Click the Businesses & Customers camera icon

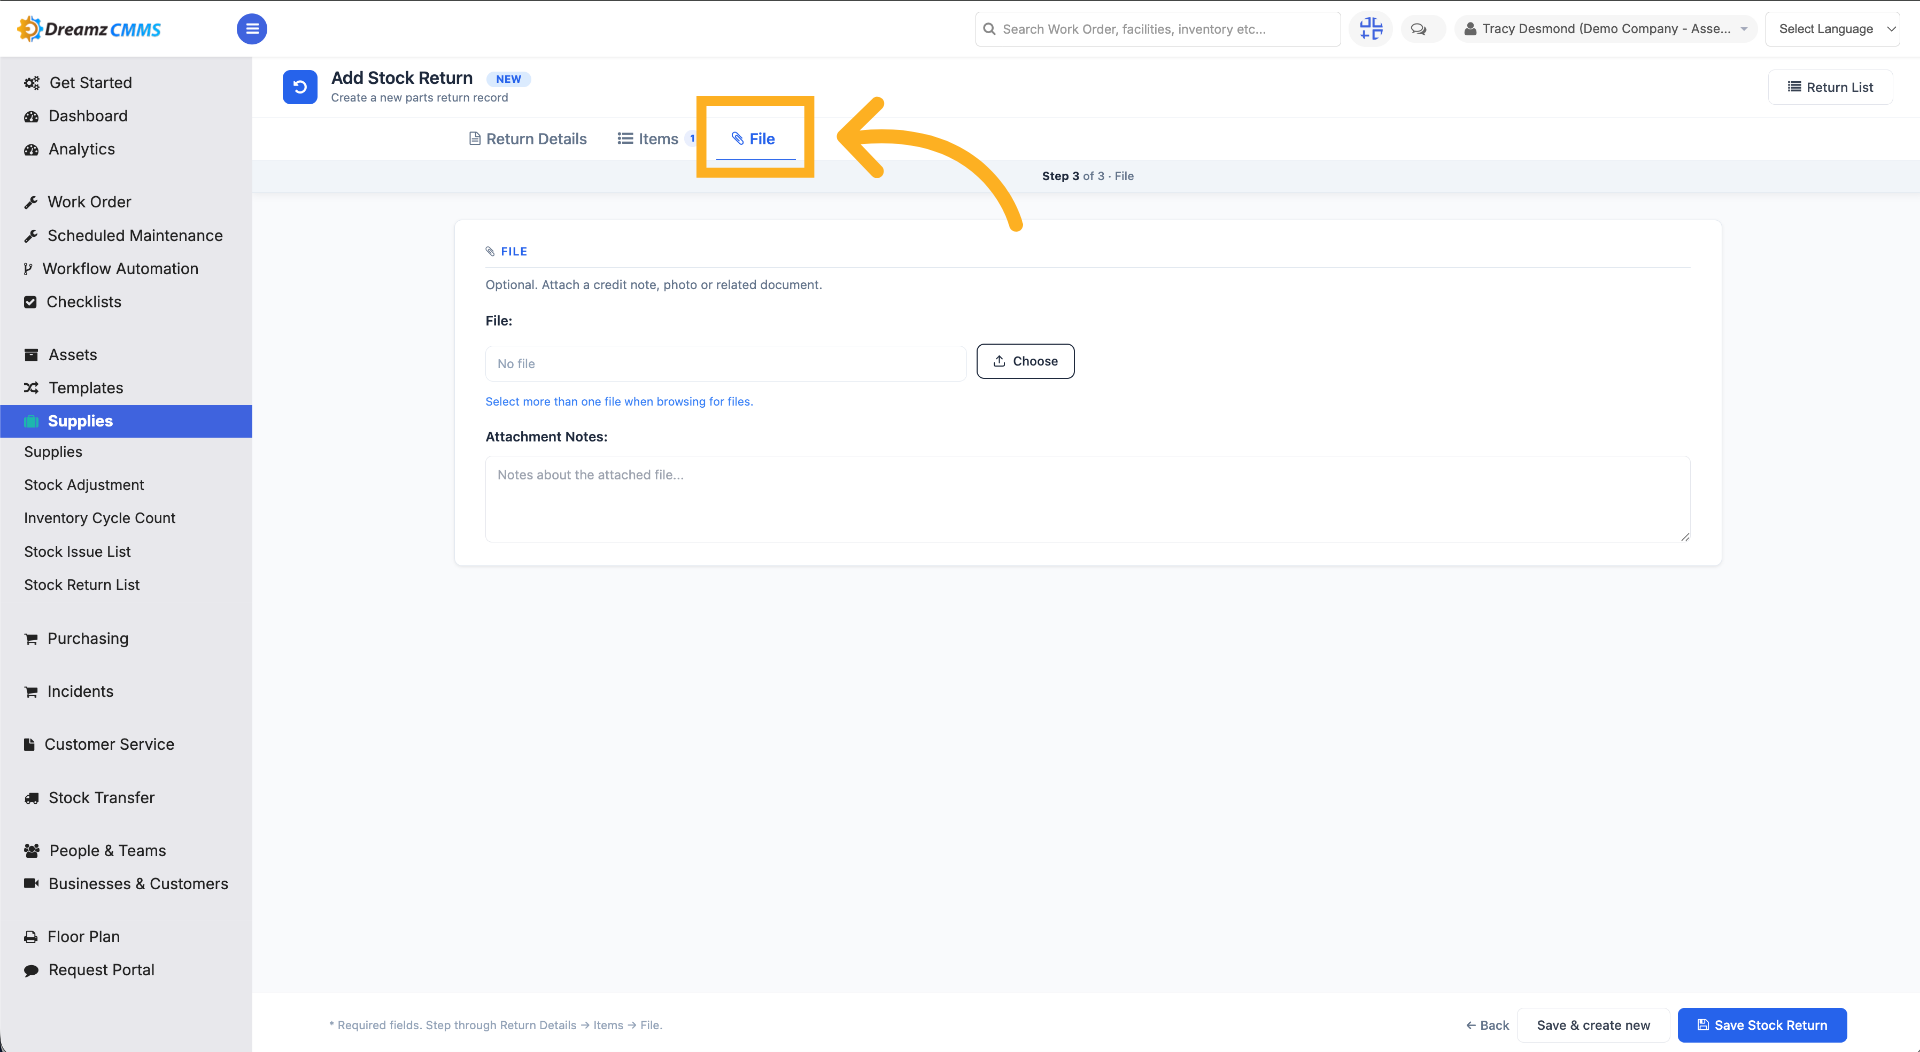pos(31,884)
